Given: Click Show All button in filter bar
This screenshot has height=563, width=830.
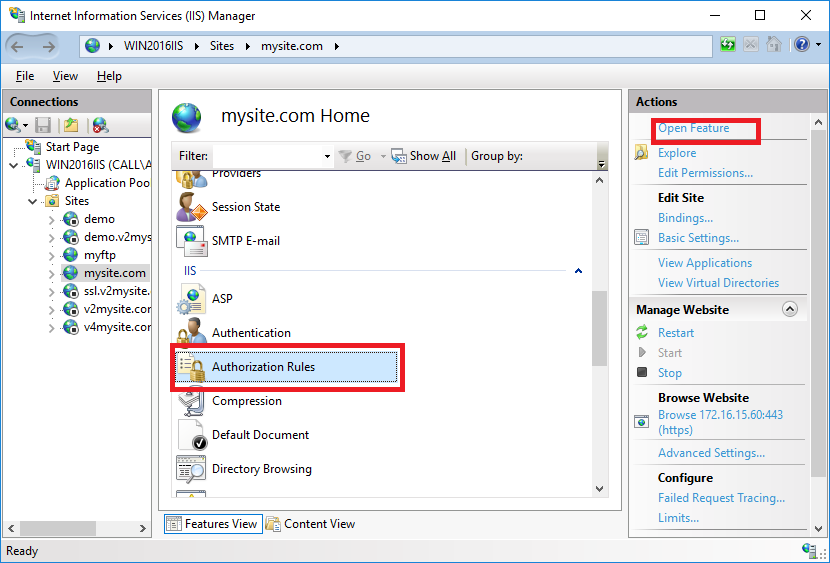Looking at the screenshot, I should pos(424,156).
